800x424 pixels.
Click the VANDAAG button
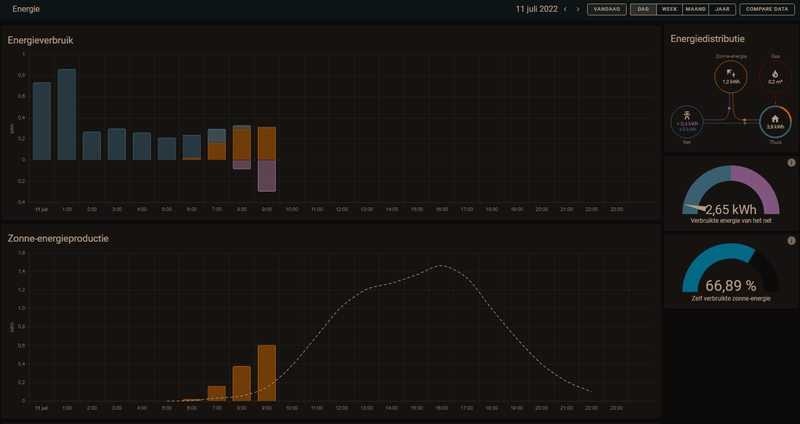pos(607,9)
